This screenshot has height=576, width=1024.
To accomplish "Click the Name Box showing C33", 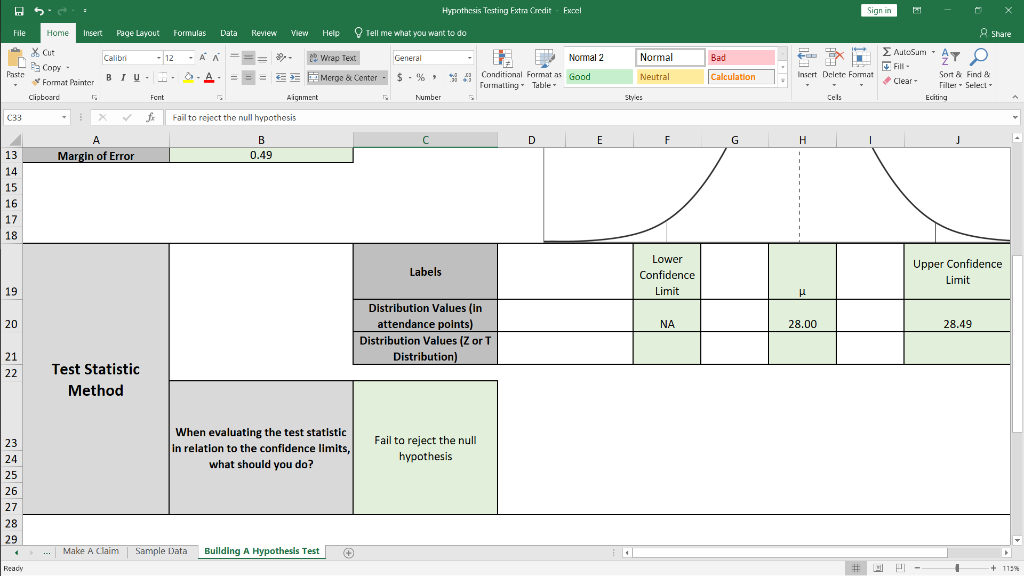I will coord(37,118).
